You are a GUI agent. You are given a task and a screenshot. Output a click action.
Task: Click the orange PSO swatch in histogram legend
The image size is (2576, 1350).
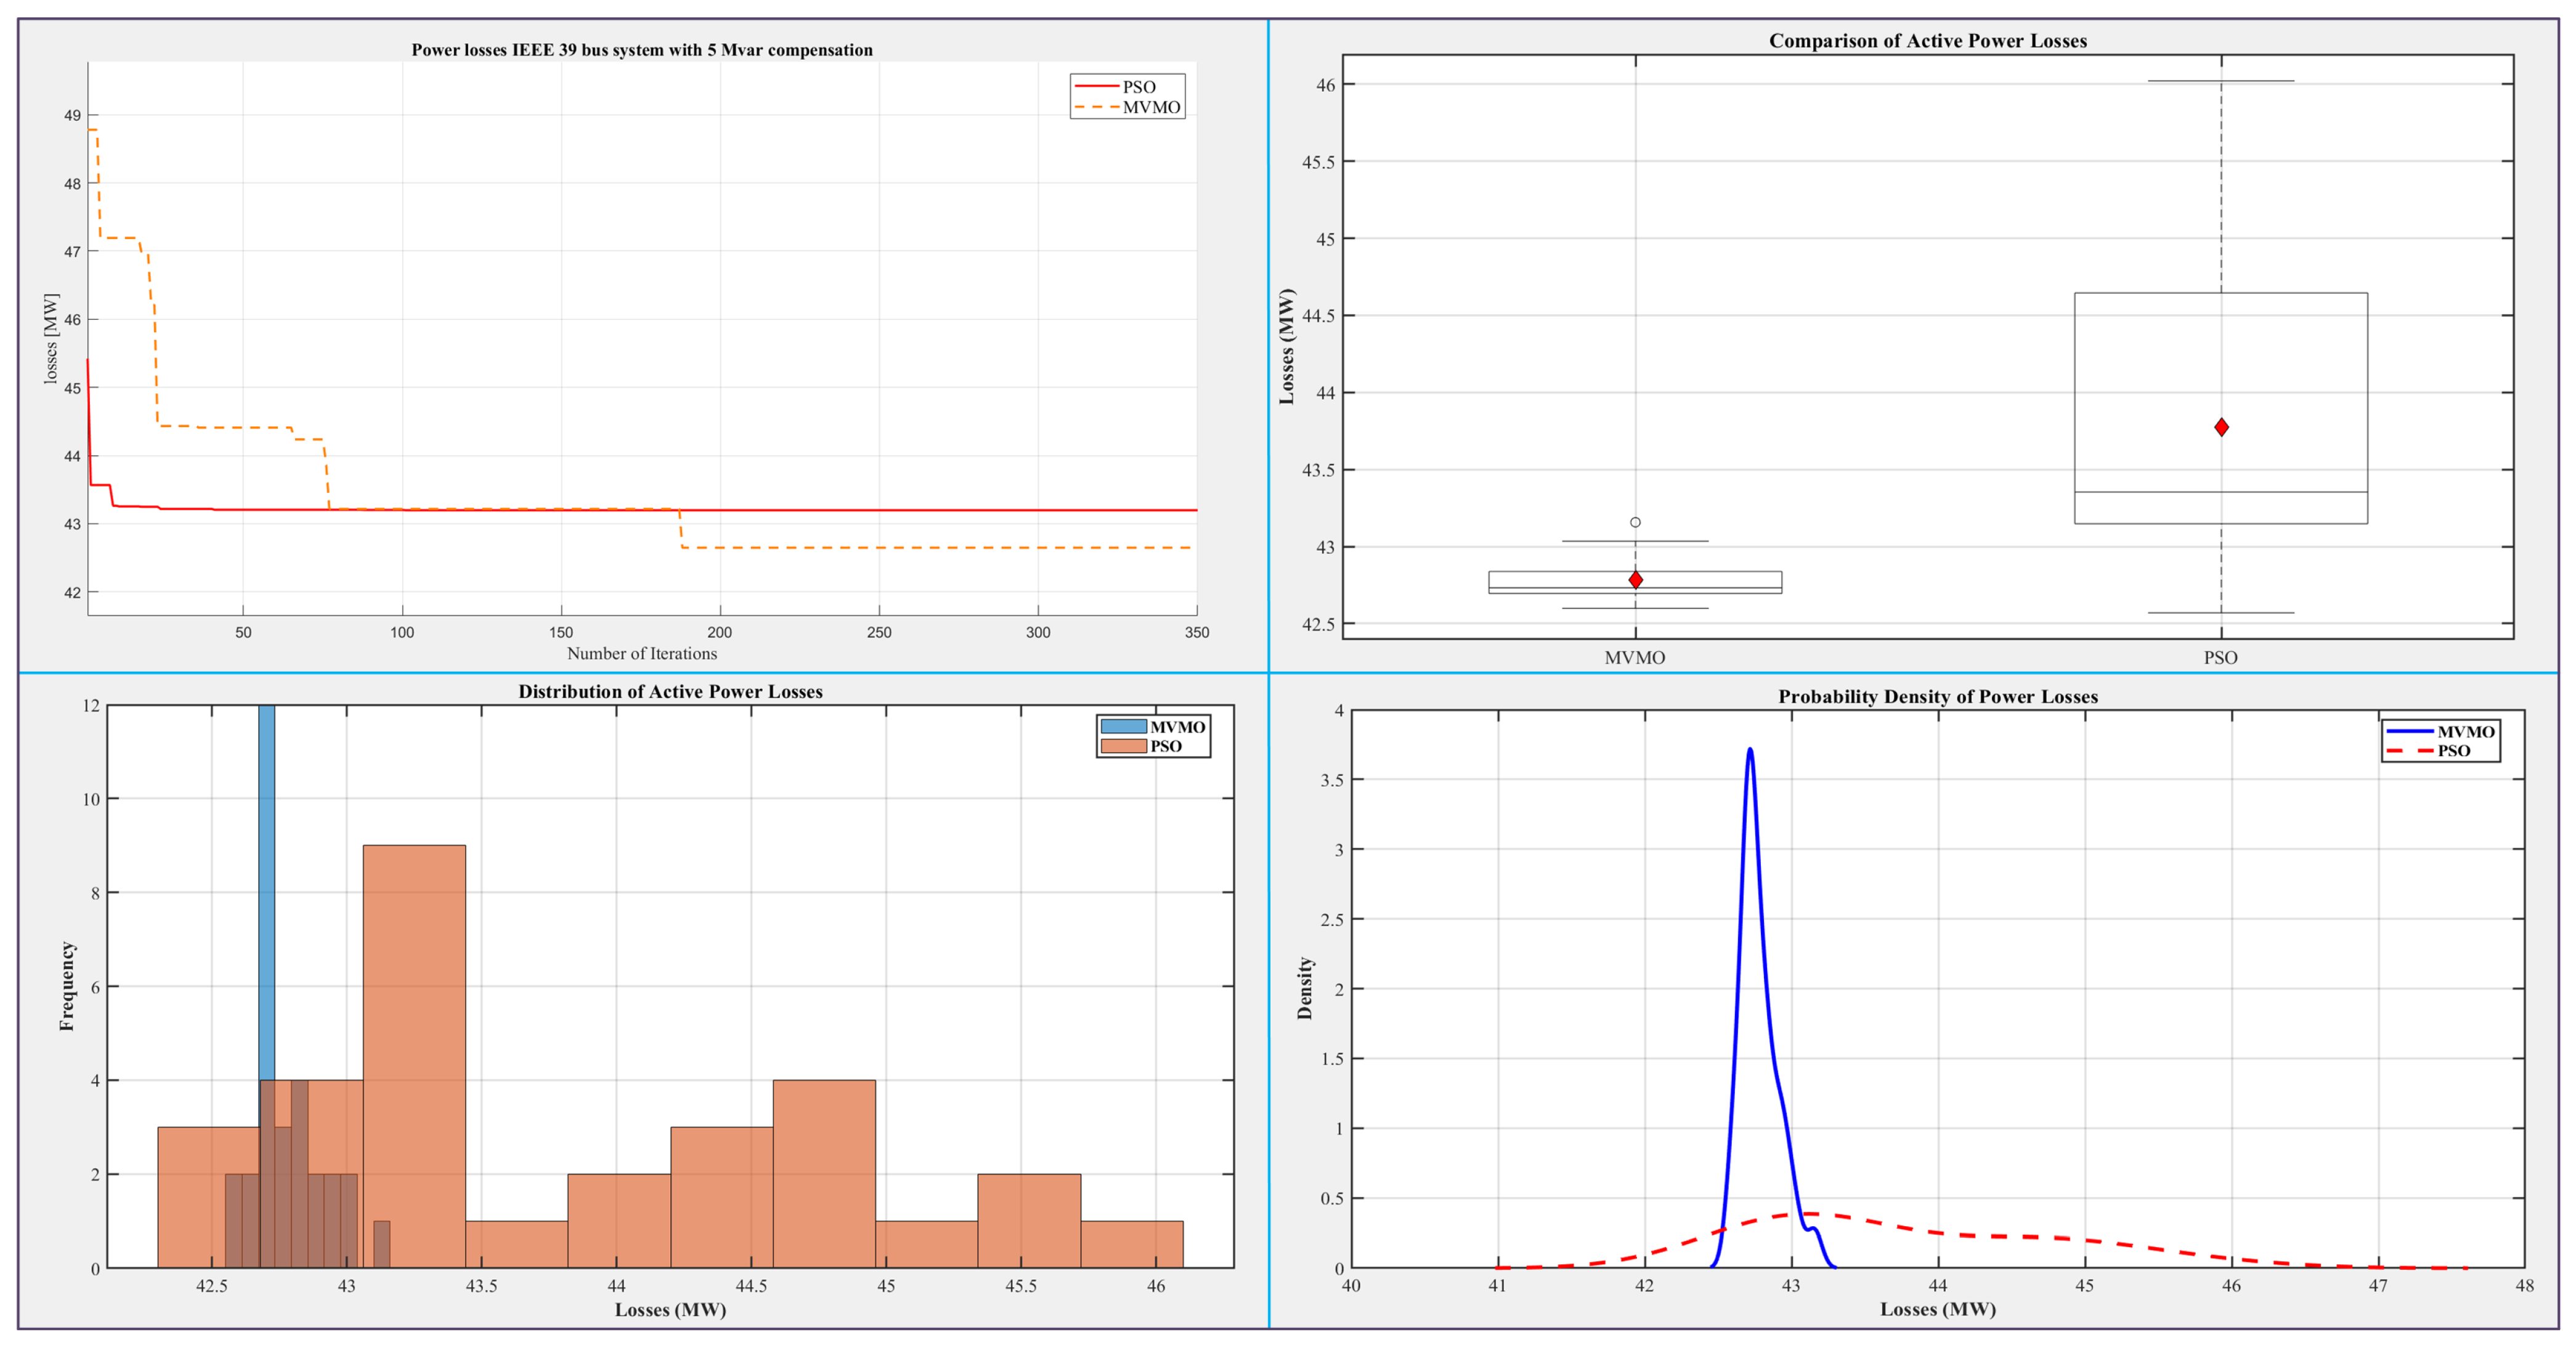coord(1123,746)
